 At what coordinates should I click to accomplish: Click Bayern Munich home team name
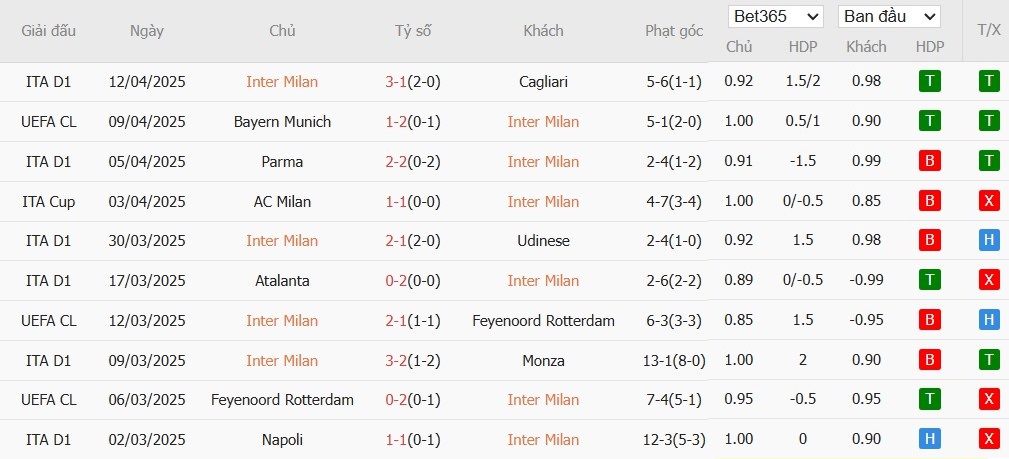(282, 122)
